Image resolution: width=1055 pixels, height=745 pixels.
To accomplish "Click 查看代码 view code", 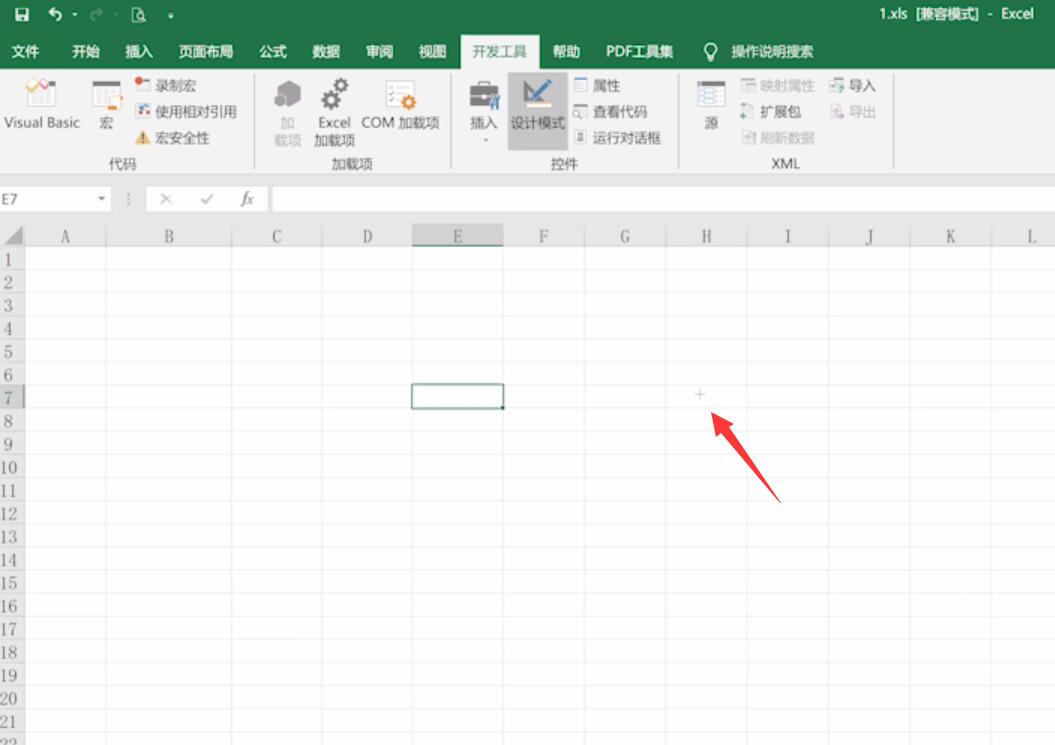I will [x=610, y=111].
